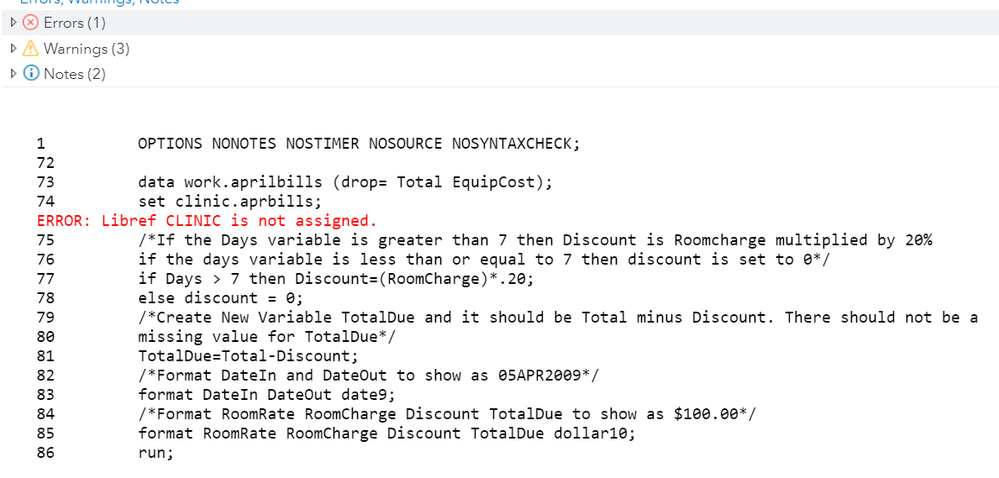Open the Notes (2) label
Image resolution: width=999 pixels, height=478 pixels.
point(74,73)
